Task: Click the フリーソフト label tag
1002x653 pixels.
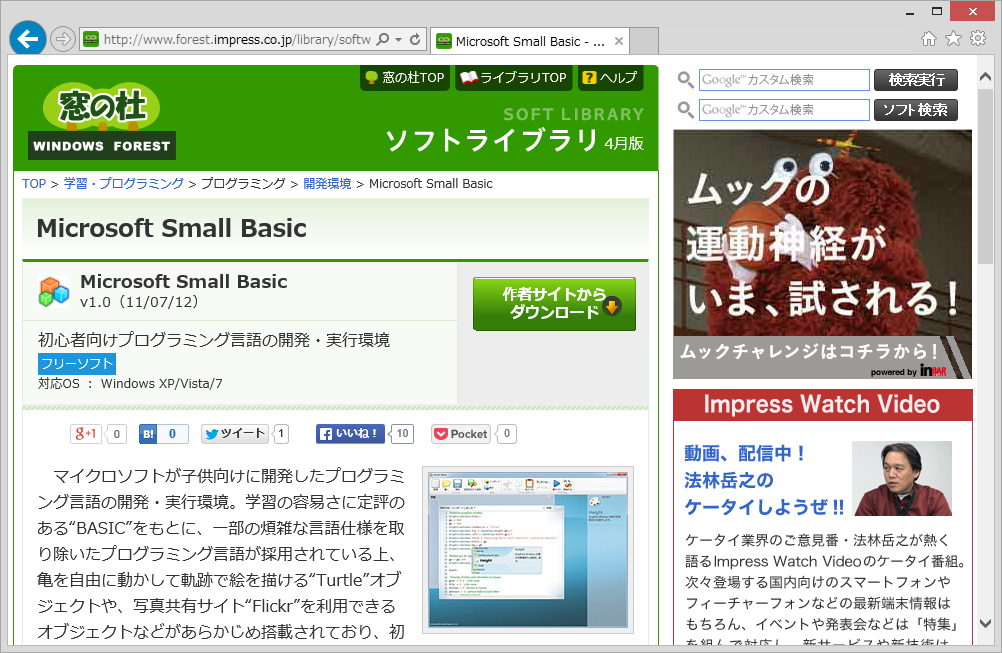Action: (x=77, y=364)
